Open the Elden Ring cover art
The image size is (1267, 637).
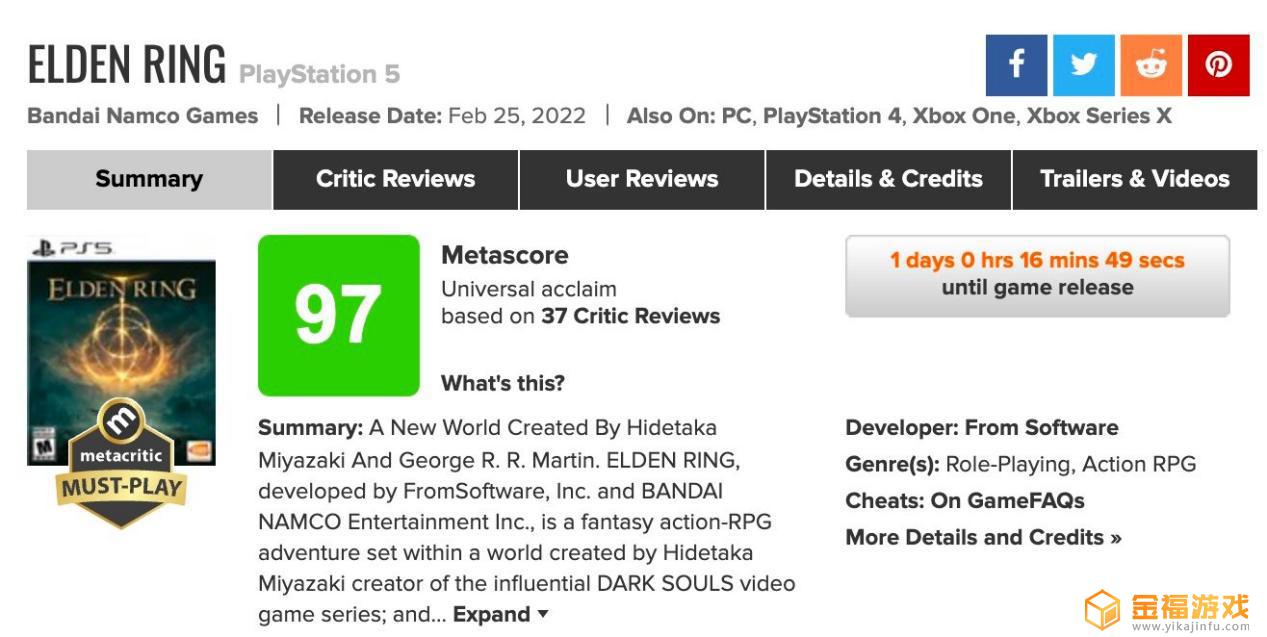point(121,350)
